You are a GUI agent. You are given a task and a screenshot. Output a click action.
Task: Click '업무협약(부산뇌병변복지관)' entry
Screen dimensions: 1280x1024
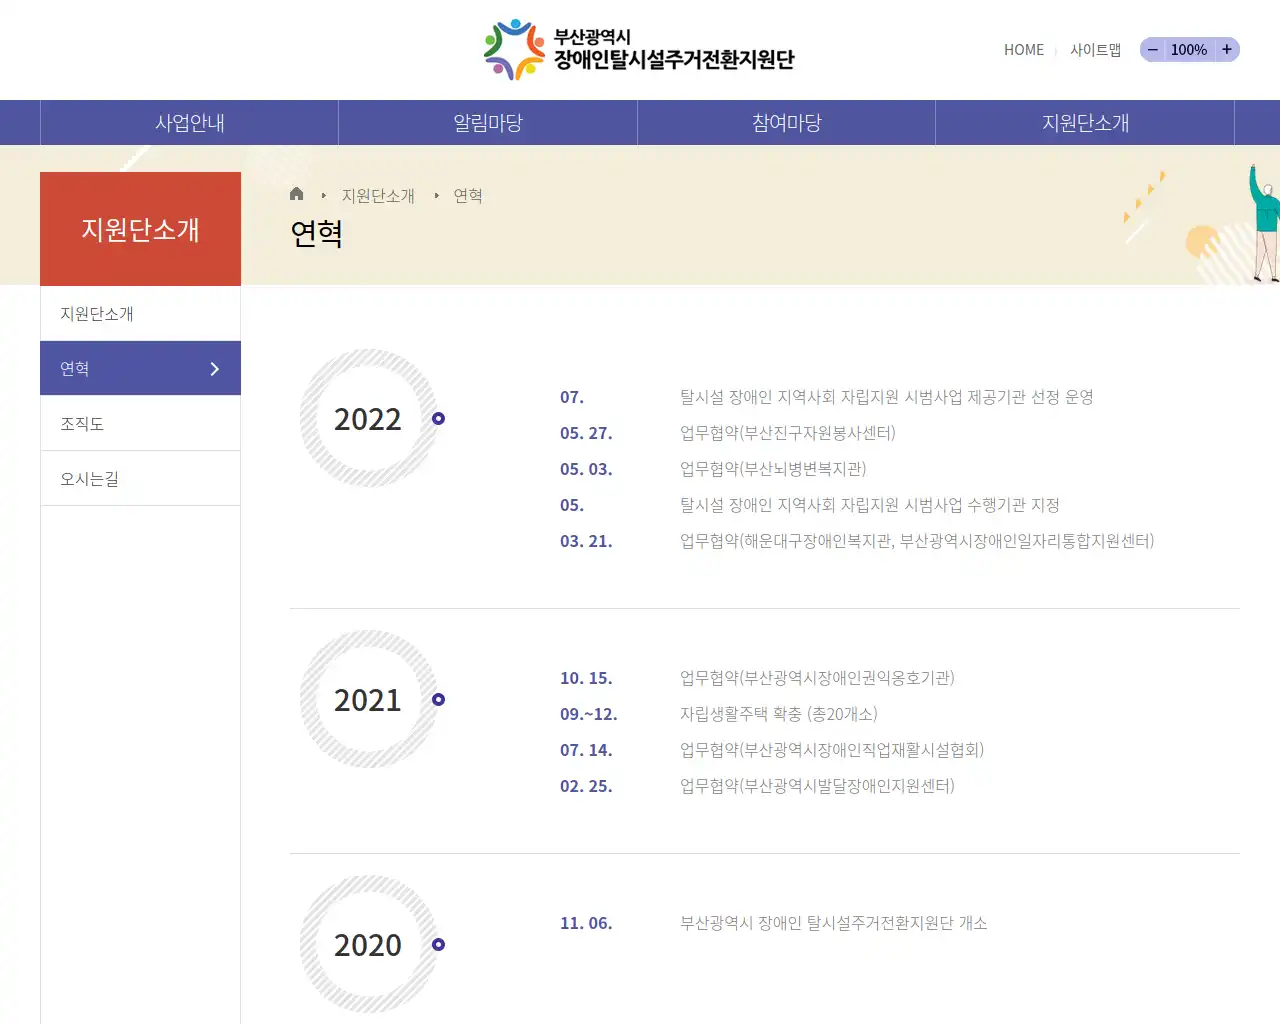point(773,469)
